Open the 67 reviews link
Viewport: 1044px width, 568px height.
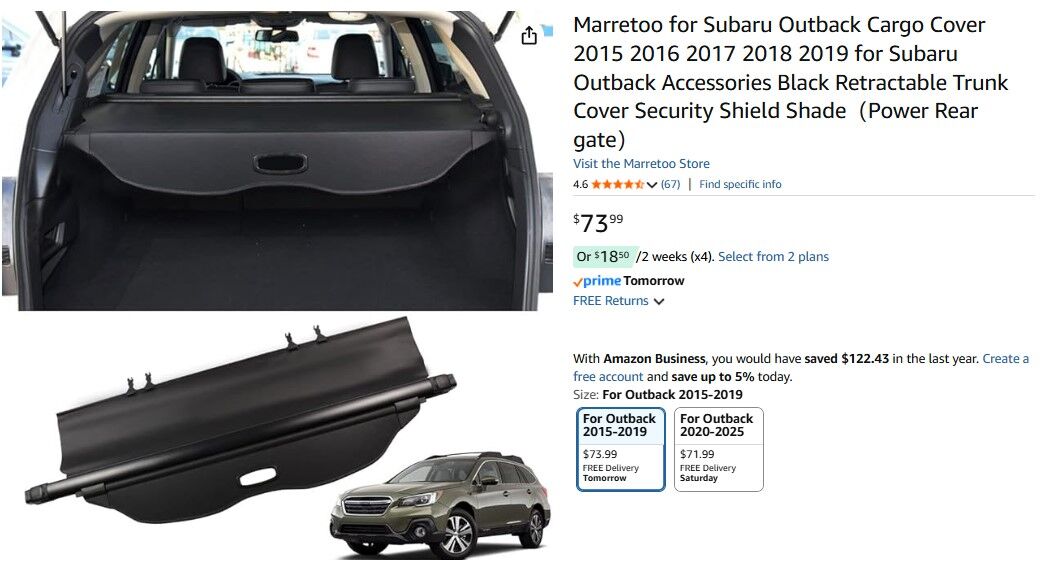pos(670,184)
